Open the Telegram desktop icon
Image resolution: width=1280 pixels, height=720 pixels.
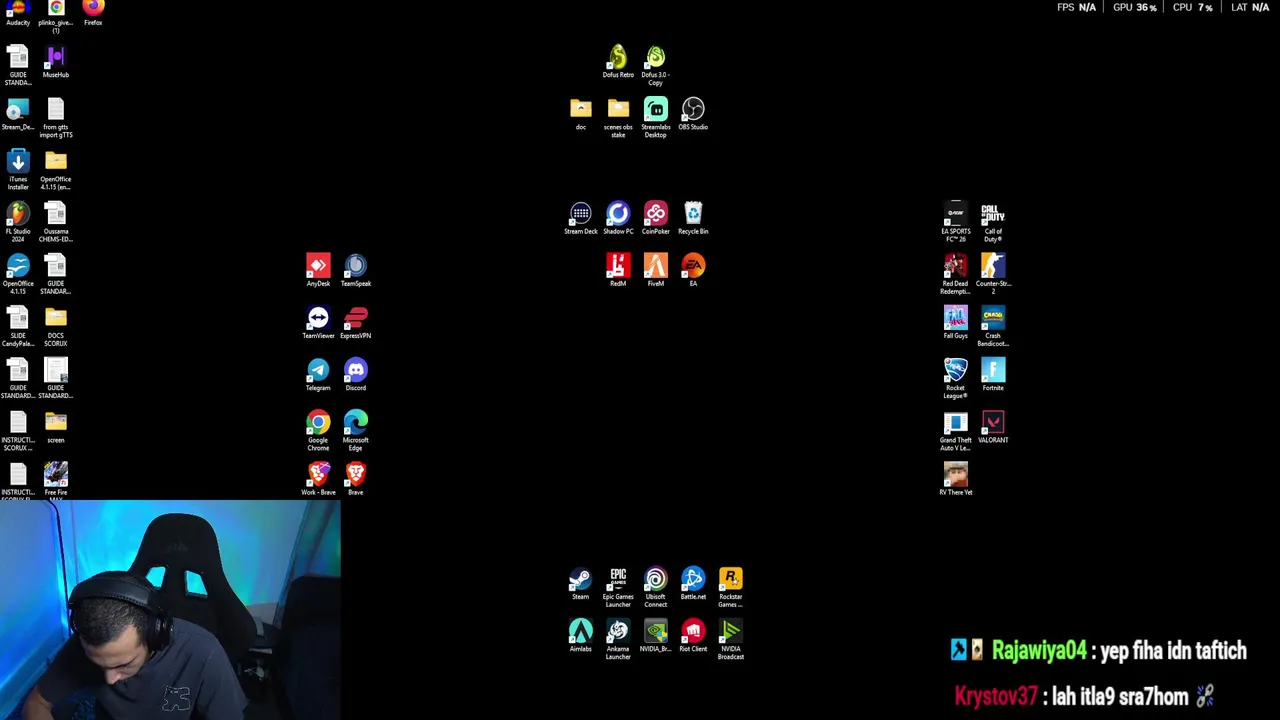[318, 374]
